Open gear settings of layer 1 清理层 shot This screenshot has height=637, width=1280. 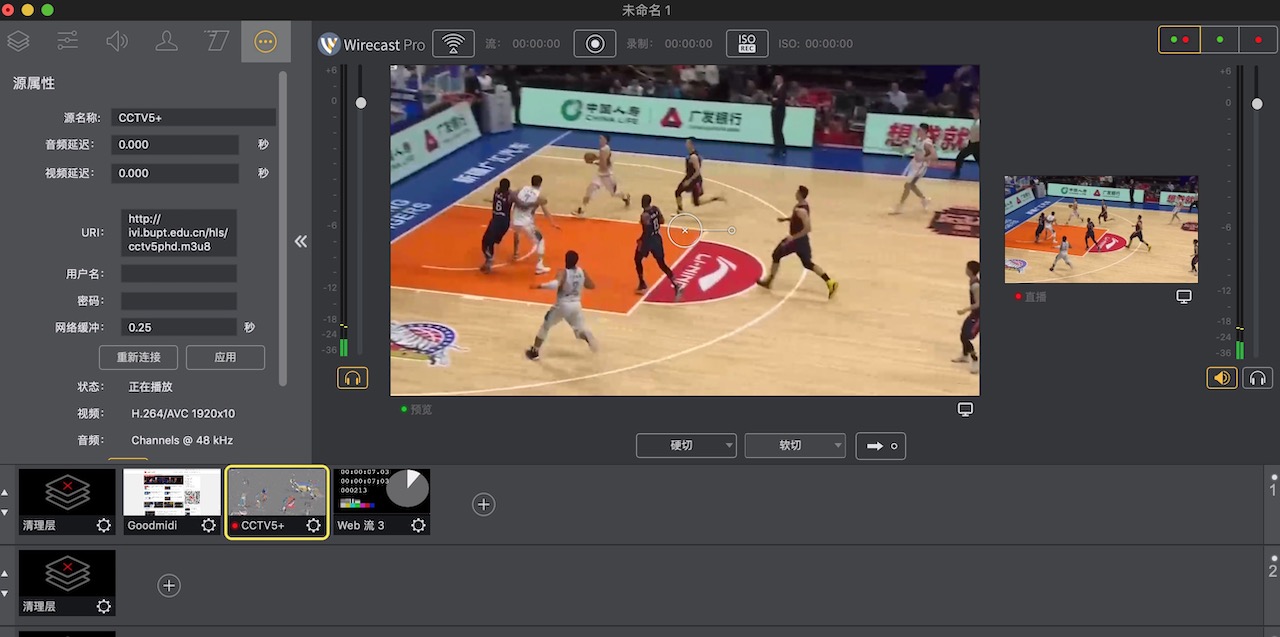pos(104,525)
